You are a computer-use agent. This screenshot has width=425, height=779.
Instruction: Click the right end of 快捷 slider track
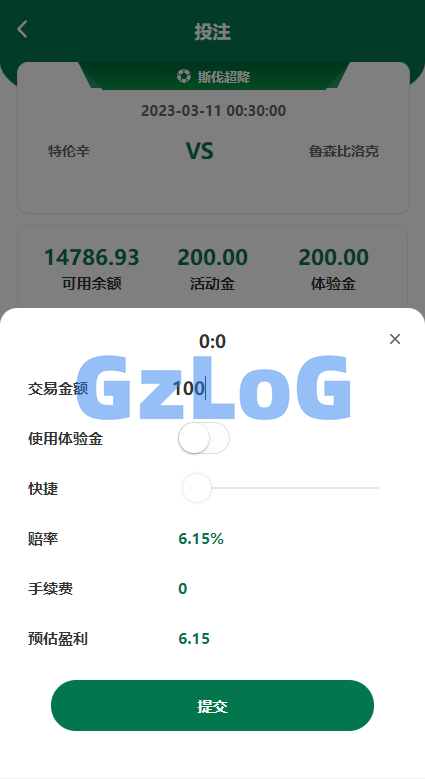[376, 488]
